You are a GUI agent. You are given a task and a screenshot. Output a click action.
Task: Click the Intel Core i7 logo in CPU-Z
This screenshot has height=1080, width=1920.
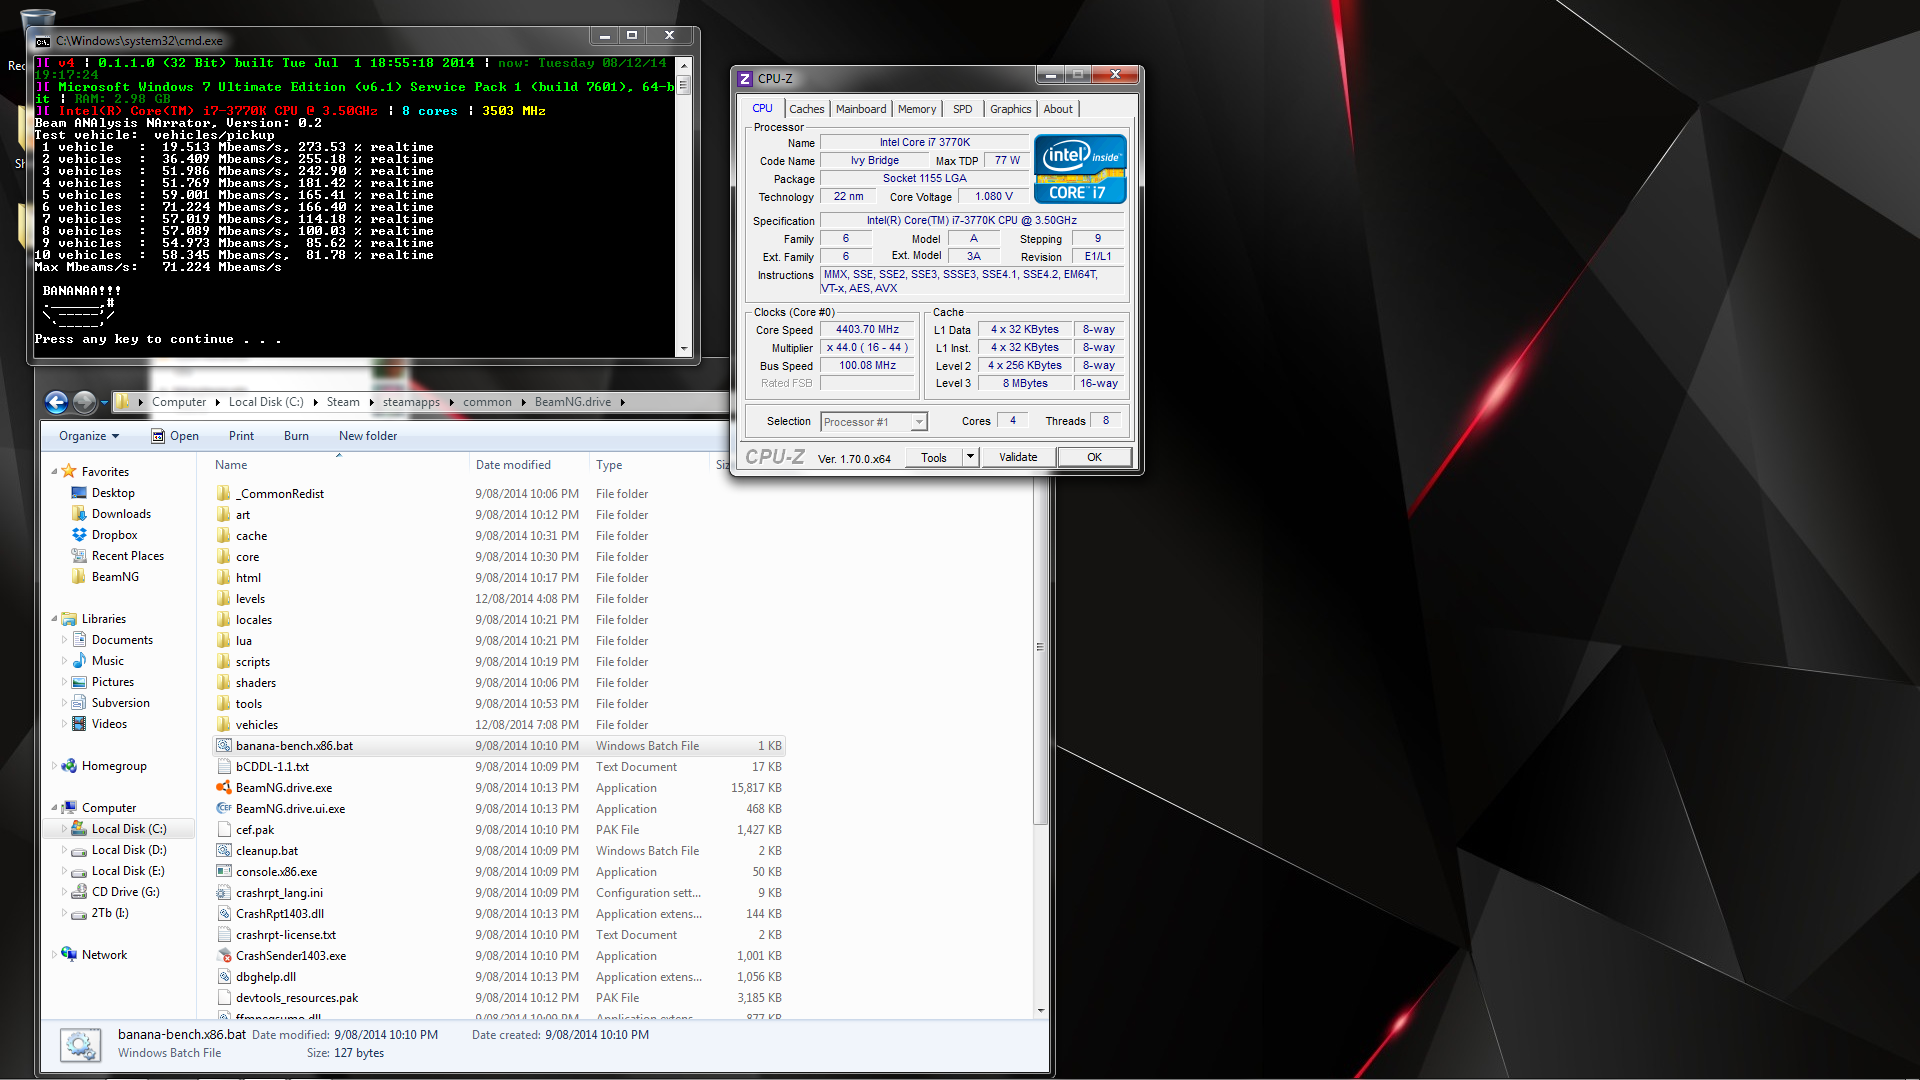point(1080,169)
